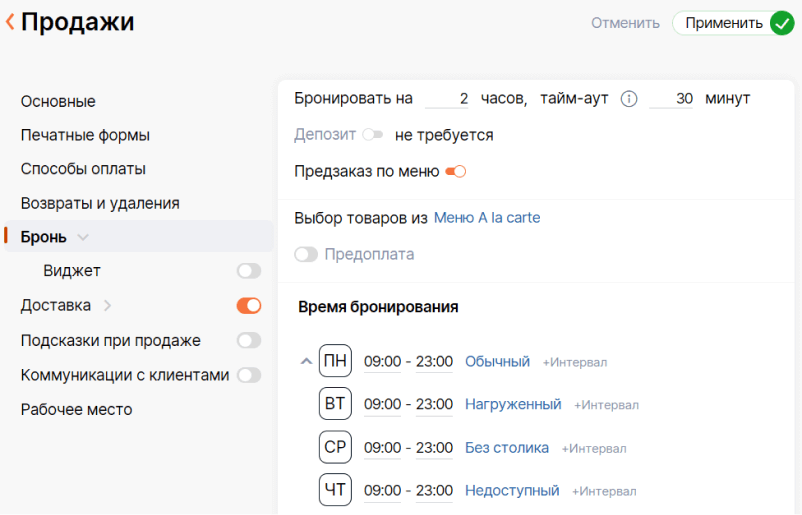This screenshot has height=515, width=802.
Task: Select the ПН day badge
Action: [x=335, y=361]
